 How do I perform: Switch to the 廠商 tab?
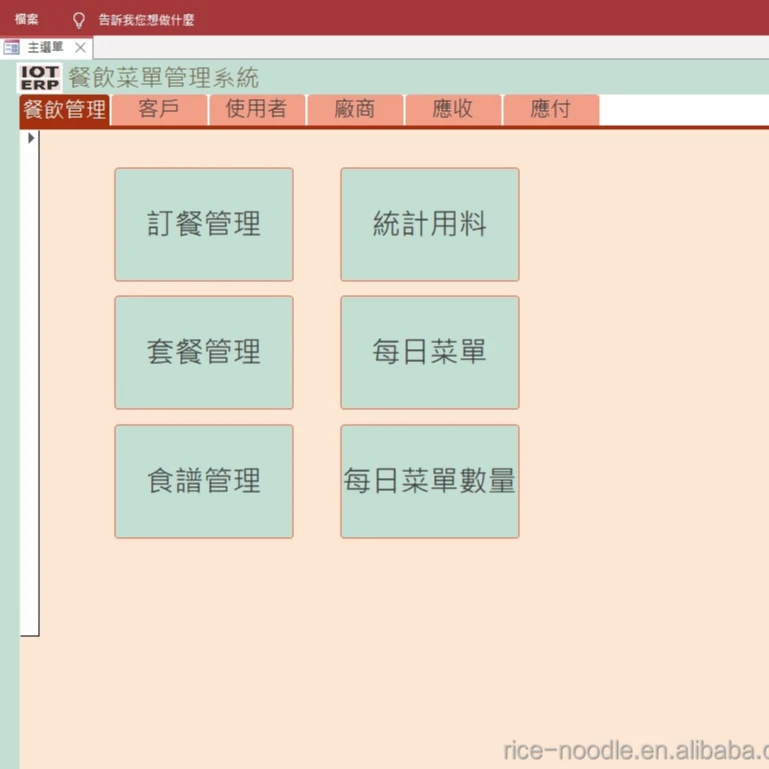(355, 109)
